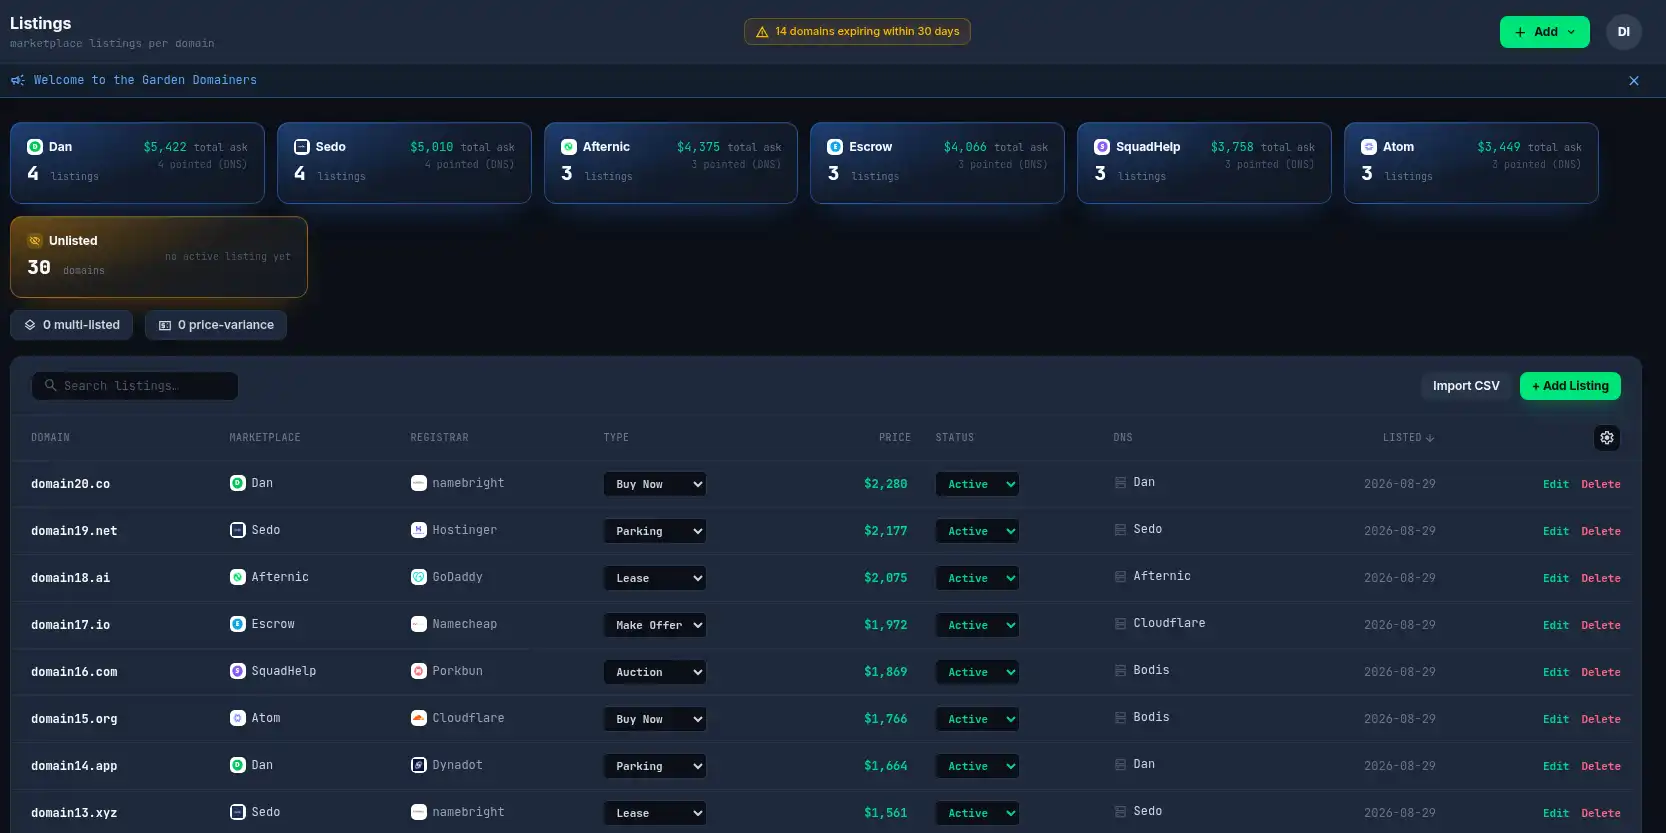This screenshot has height=833, width=1666.
Task: Click the Afternic marketplace icon in domain18.ai row
Action: [x=238, y=577]
